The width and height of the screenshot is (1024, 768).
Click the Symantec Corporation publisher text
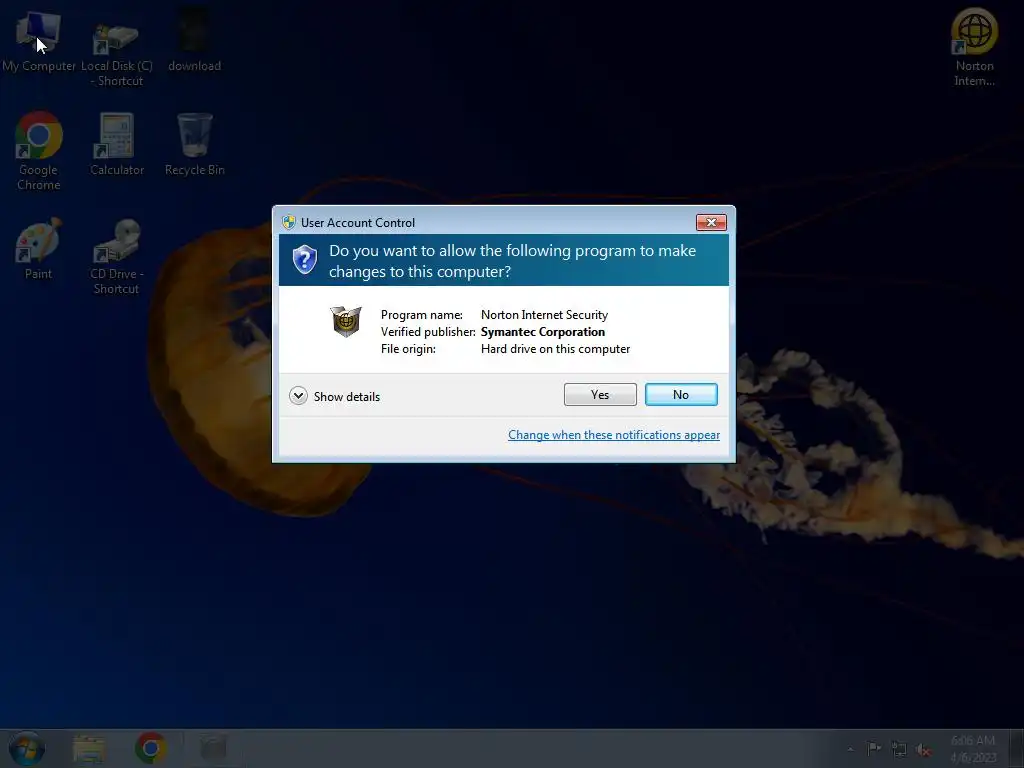click(x=543, y=332)
